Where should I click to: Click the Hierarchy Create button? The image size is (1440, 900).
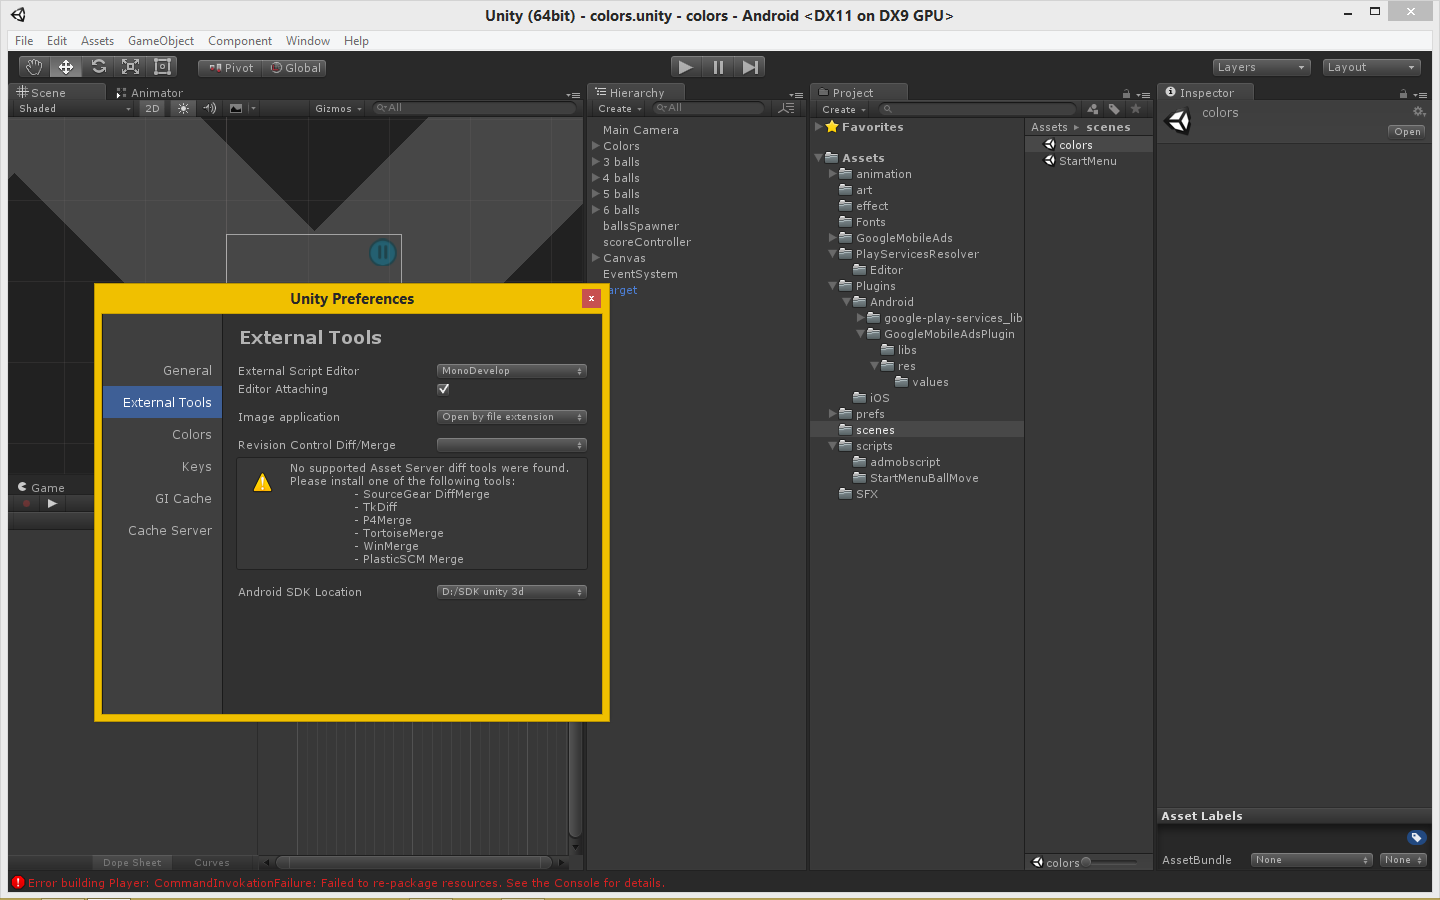pyautogui.click(x=620, y=108)
